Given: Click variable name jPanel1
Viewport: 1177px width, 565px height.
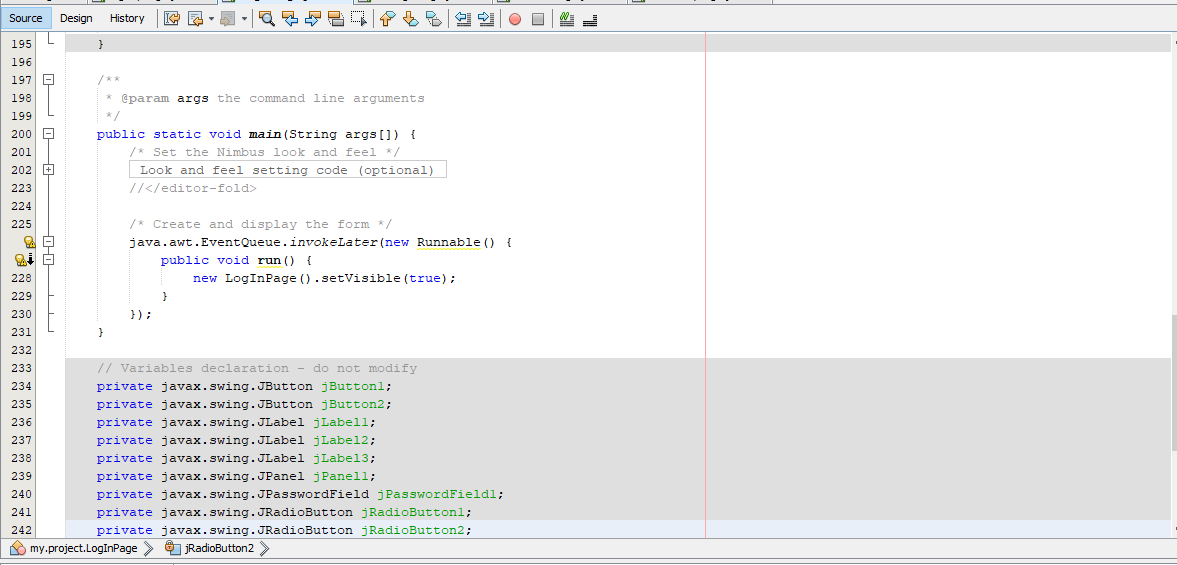Looking at the screenshot, I should point(342,476).
